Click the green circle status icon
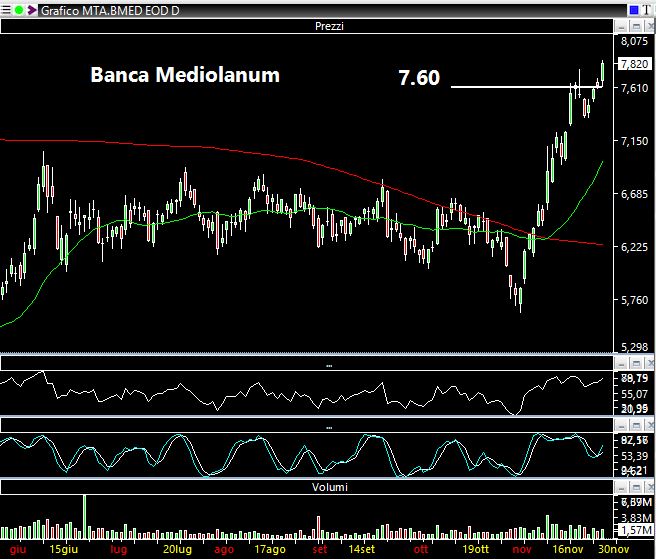This screenshot has width=656, height=559. click(x=19, y=10)
